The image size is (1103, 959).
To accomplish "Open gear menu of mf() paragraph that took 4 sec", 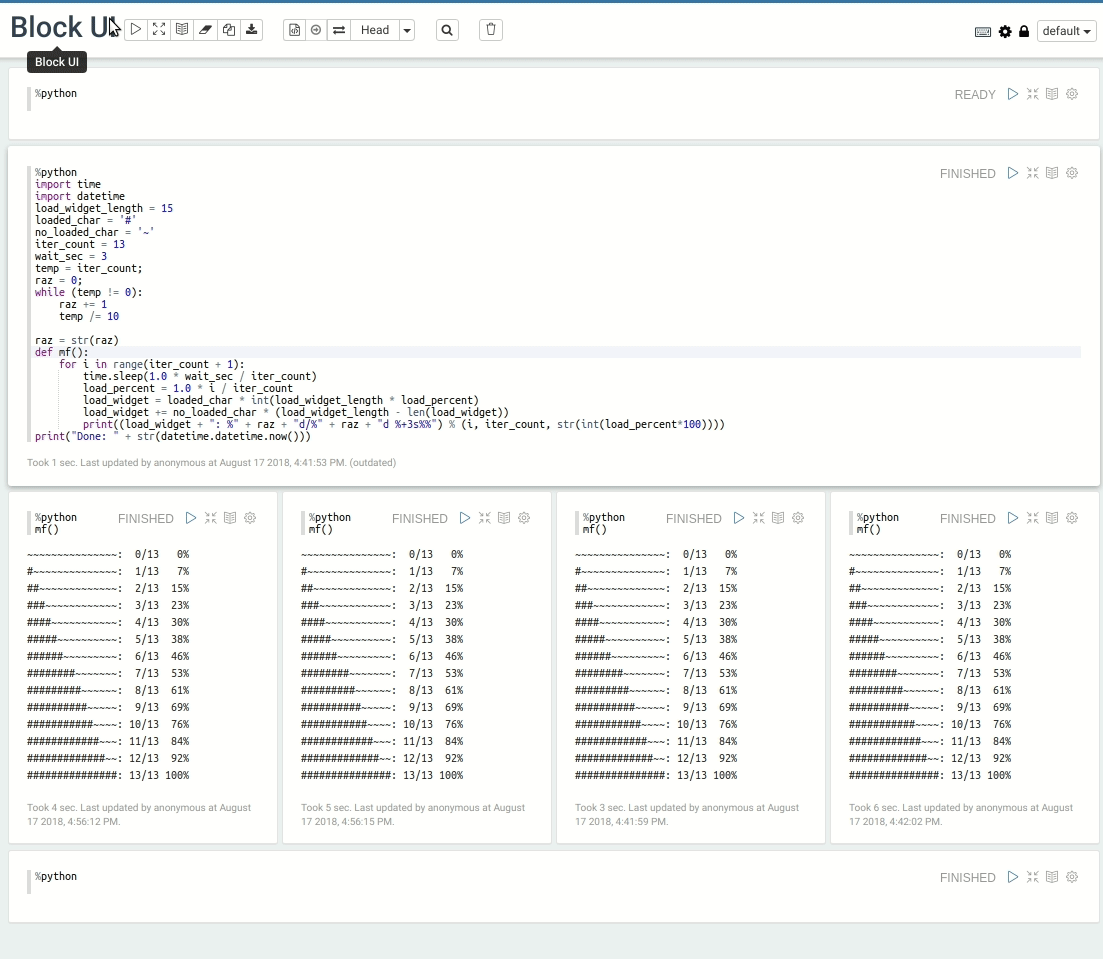I will (x=250, y=518).
